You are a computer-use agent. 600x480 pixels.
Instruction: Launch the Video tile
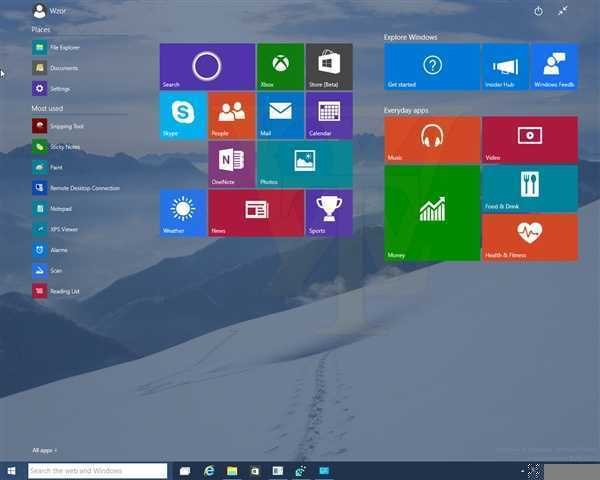(x=530, y=140)
